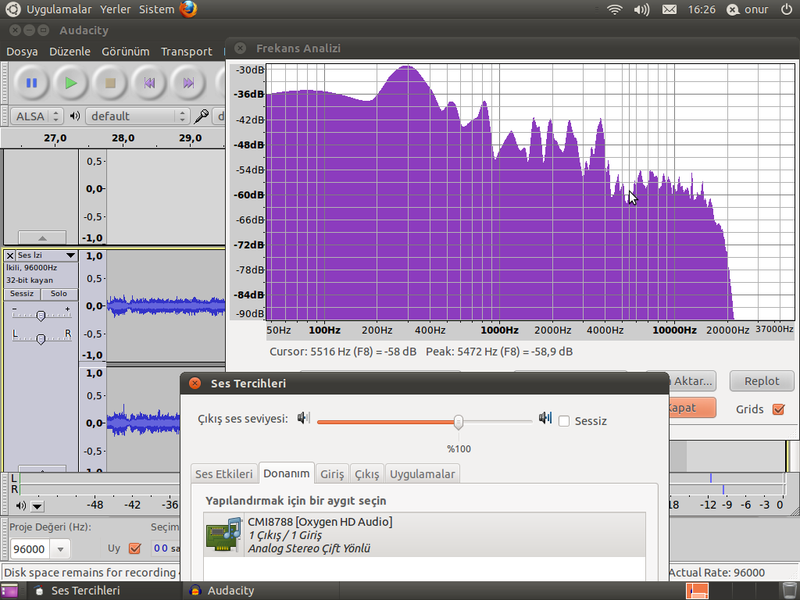
Task: Stop playback with the Stop button
Action: click(110, 83)
